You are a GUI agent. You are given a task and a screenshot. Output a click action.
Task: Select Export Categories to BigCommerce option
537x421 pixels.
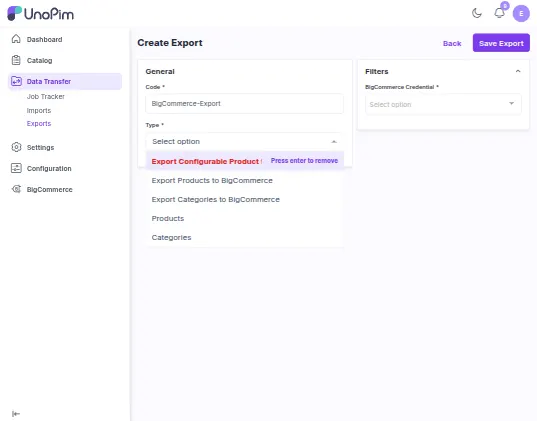tap(245, 200)
